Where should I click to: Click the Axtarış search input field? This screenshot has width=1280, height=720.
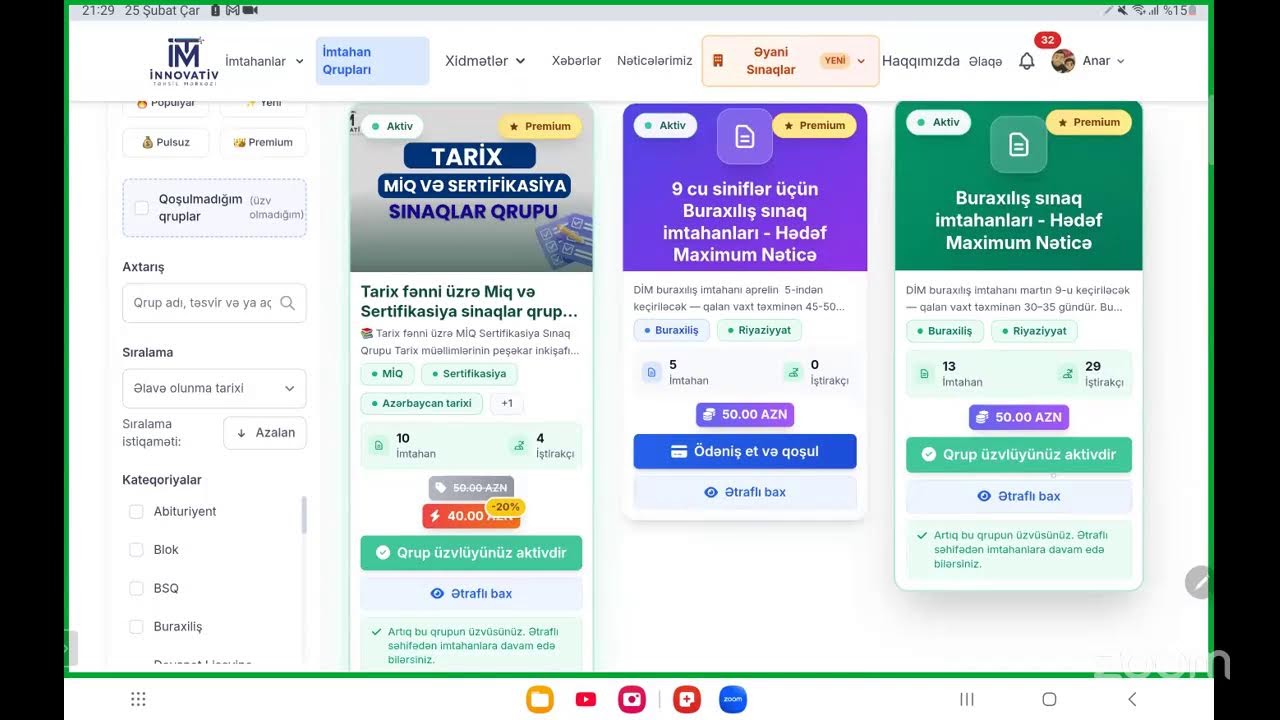coord(214,303)
